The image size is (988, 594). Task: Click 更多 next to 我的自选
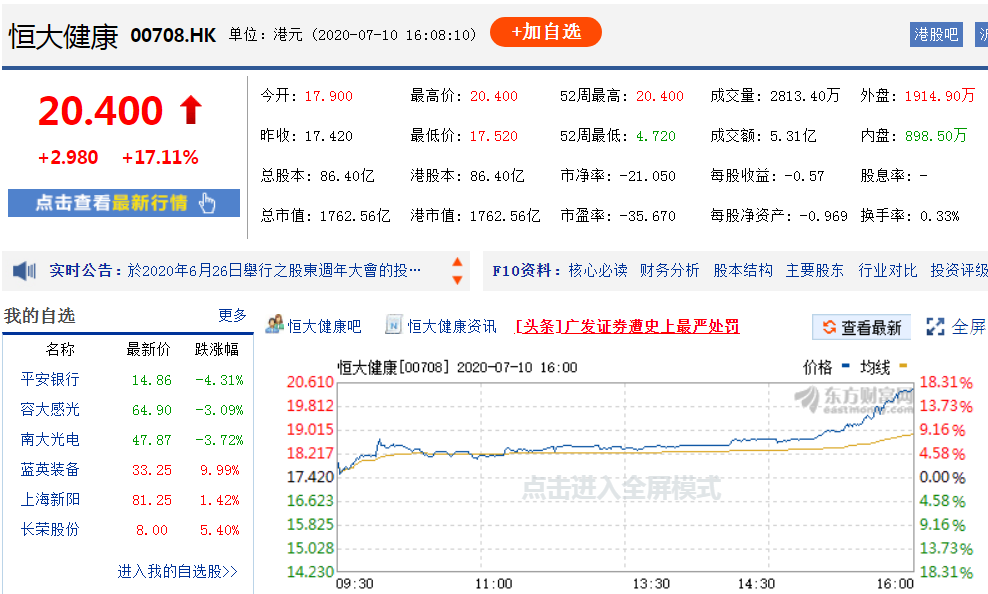232,315
